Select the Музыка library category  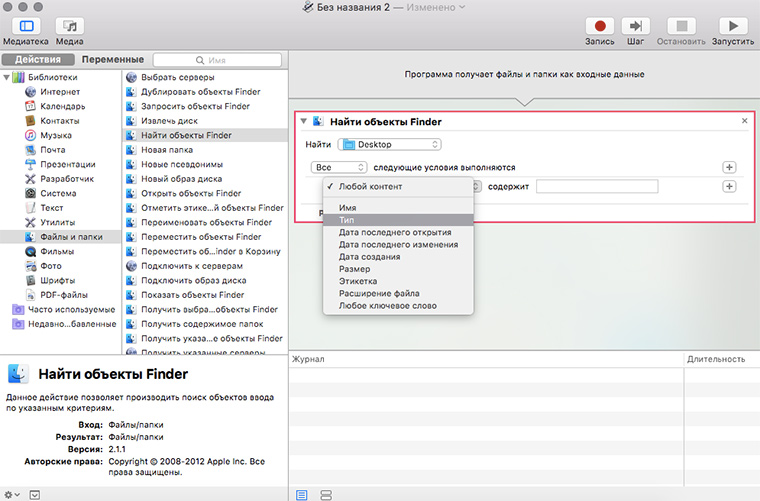point(55,135)
